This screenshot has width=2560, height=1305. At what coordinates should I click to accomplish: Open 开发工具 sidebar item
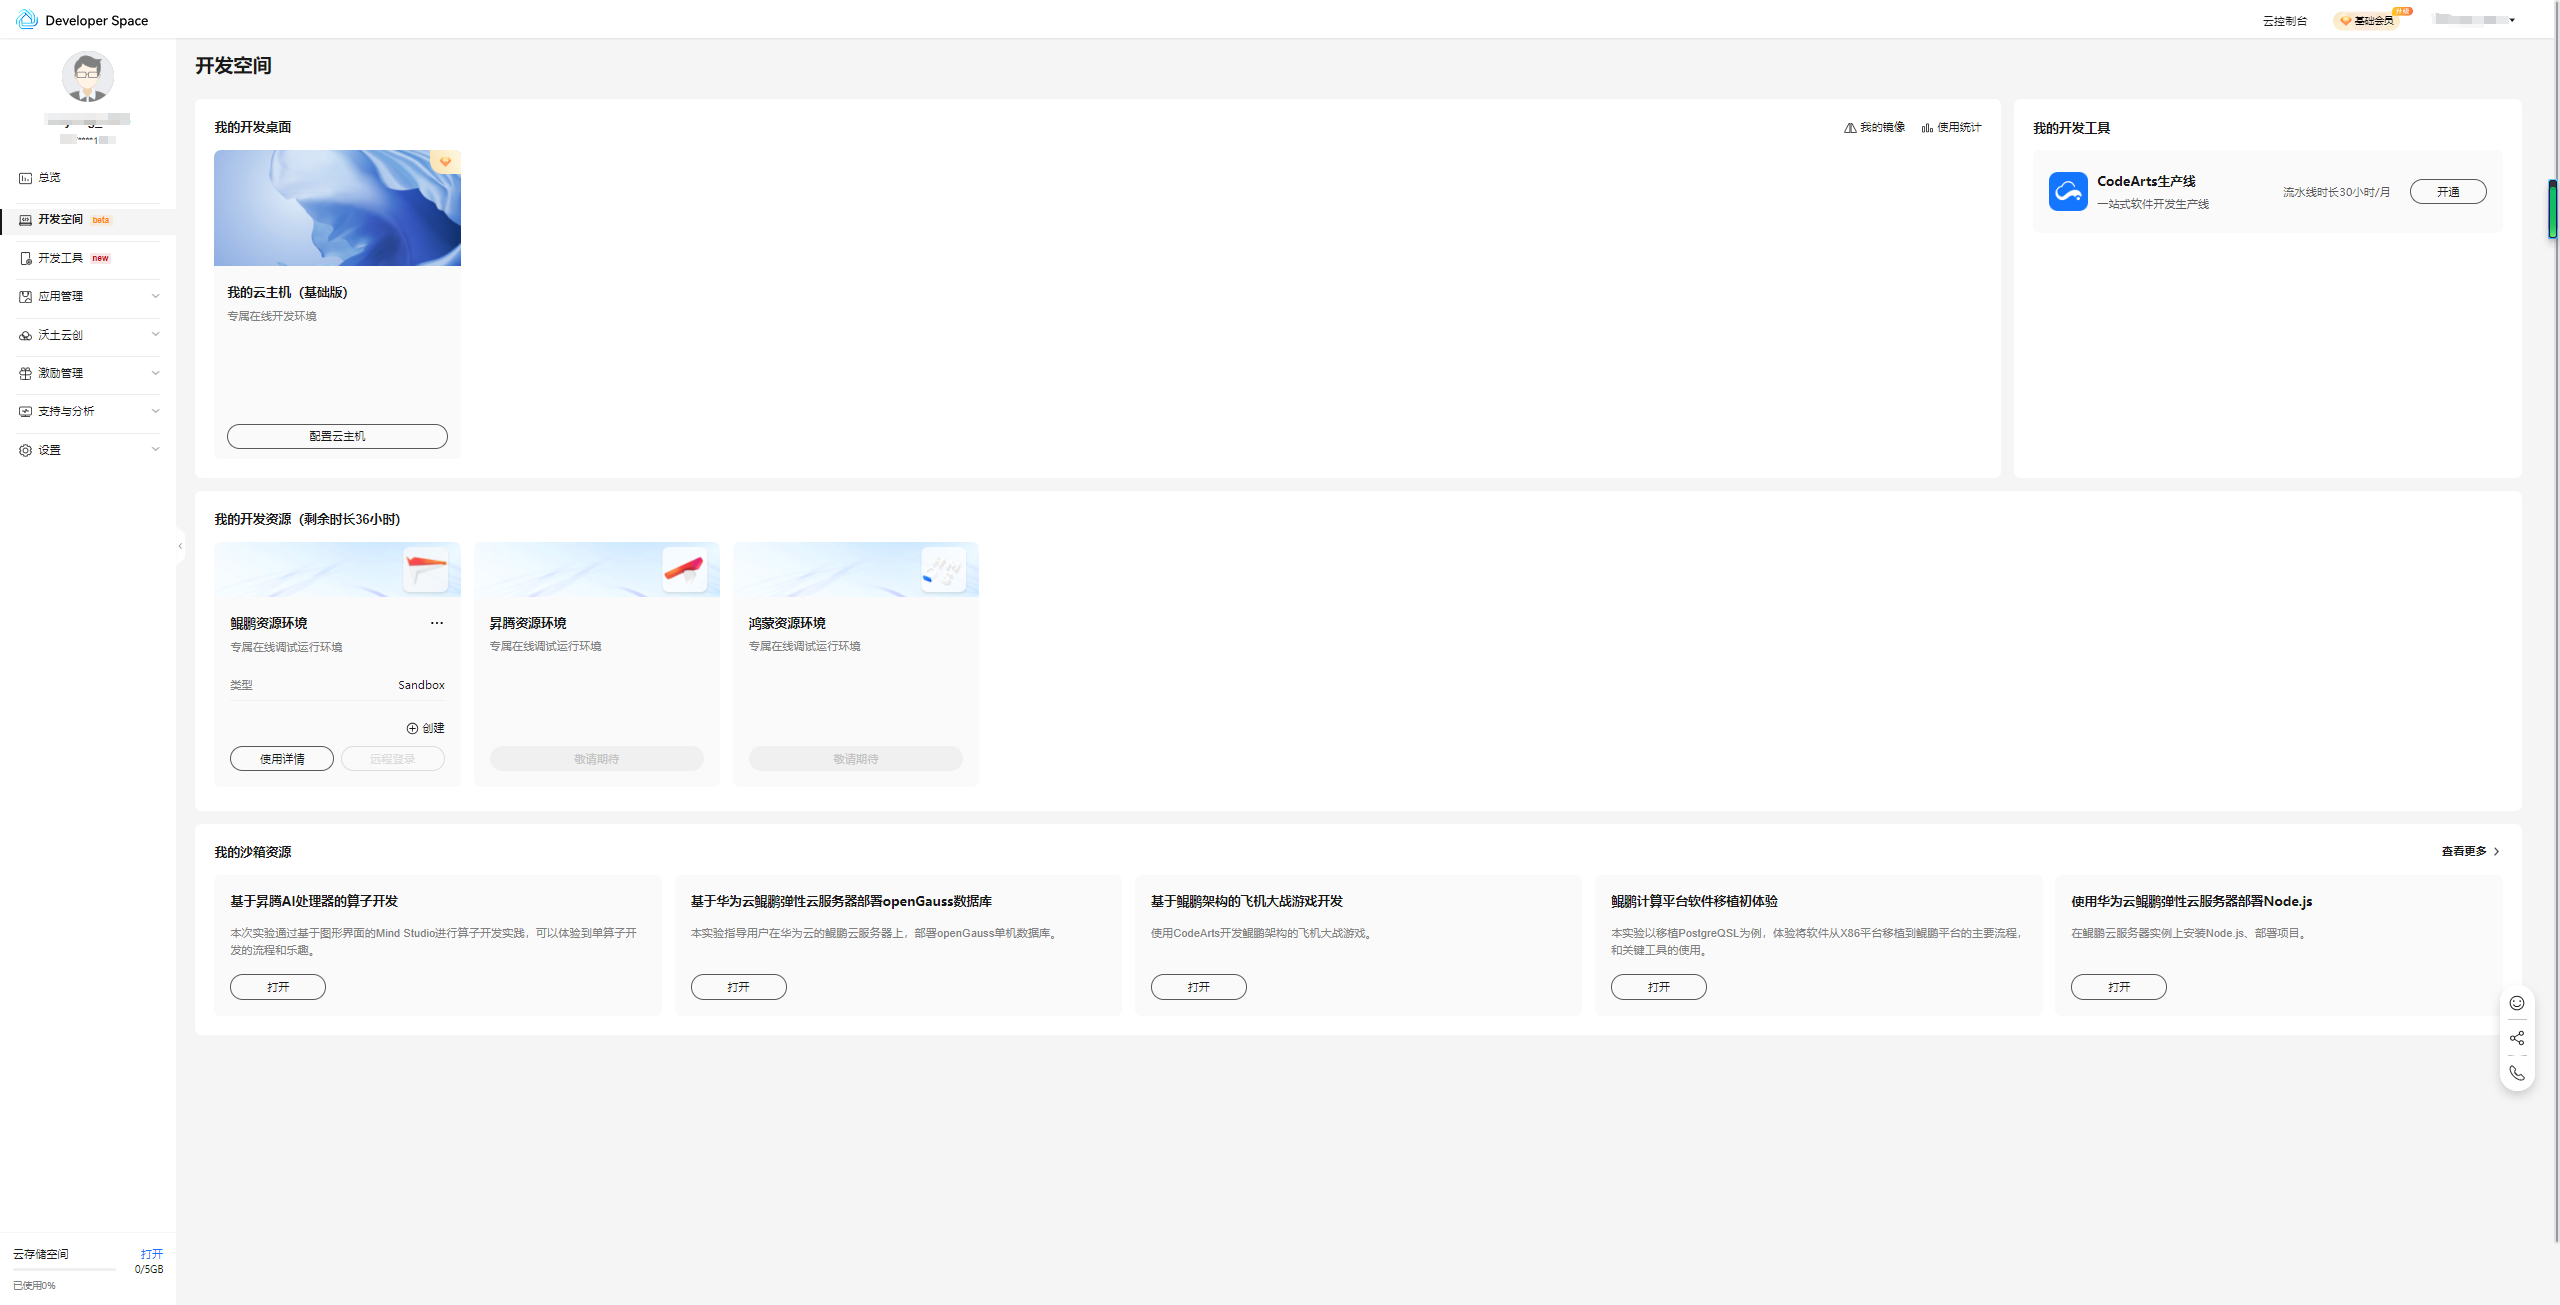click(x=60, y=258)
